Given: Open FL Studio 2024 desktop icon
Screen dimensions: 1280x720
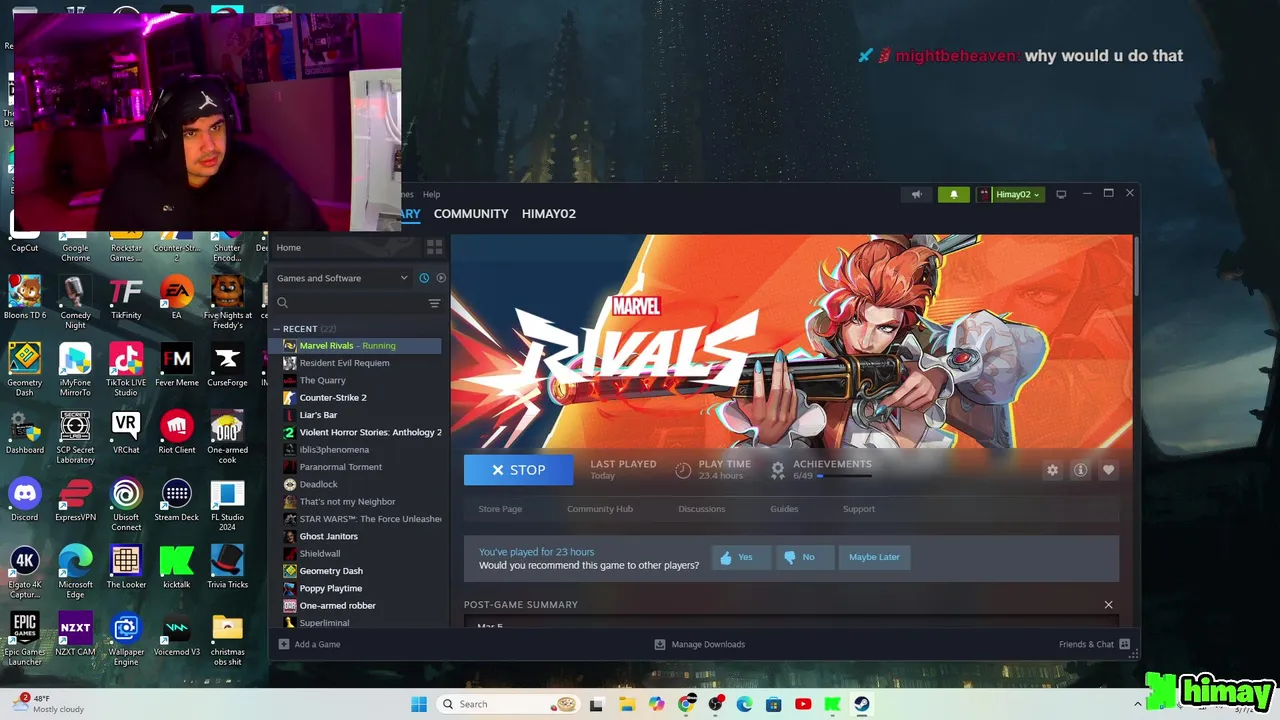Looking at the screenshot, I should (227, 504).
